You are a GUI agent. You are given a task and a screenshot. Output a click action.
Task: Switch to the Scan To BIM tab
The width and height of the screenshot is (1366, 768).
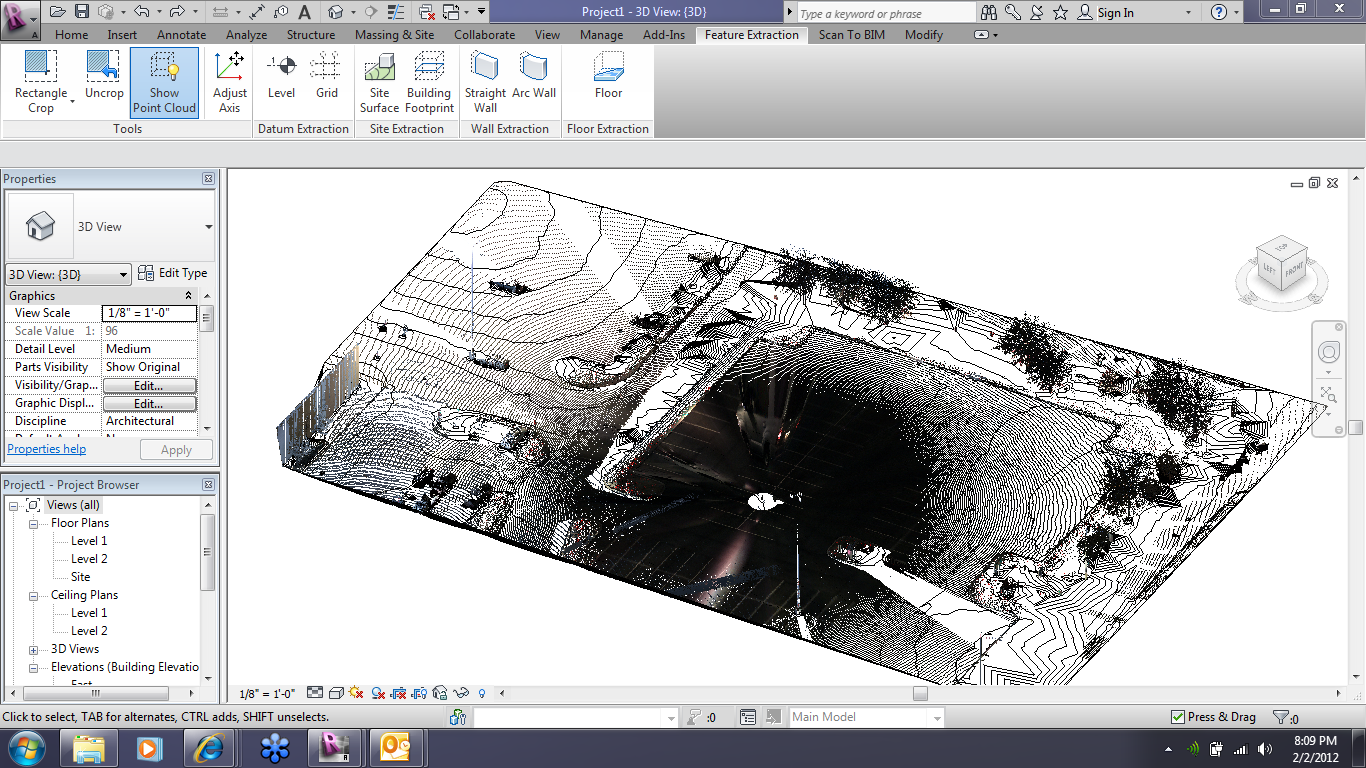[x=851, y=35]
